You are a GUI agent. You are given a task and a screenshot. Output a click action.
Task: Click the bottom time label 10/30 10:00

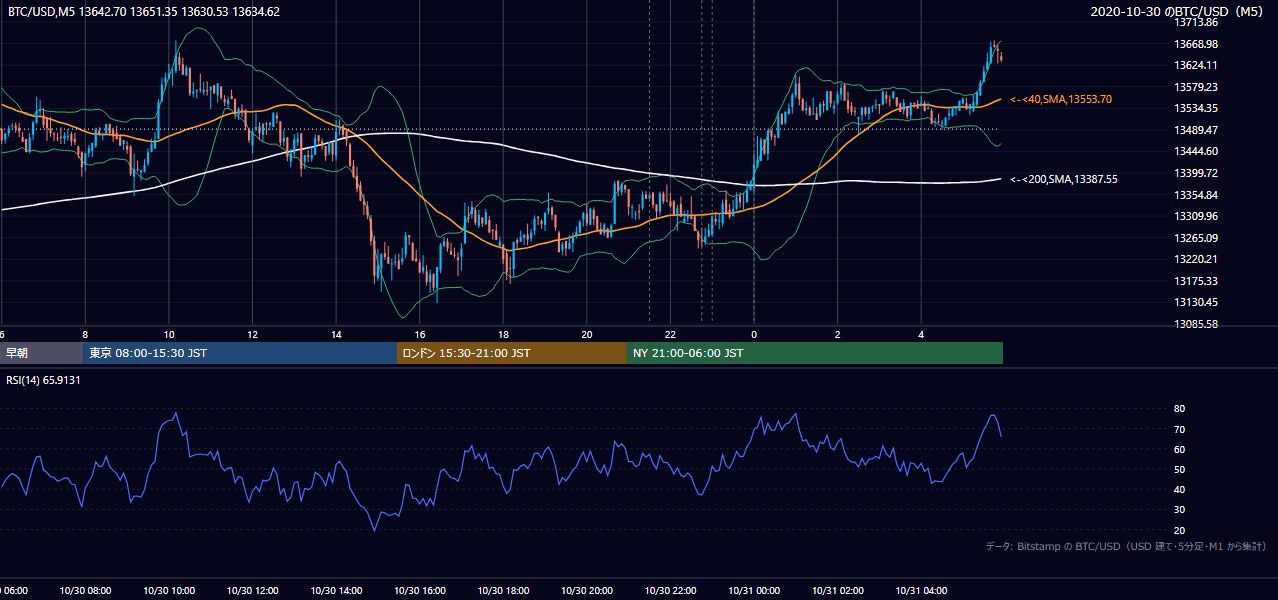pyautogui.click(x=169, y=591)
